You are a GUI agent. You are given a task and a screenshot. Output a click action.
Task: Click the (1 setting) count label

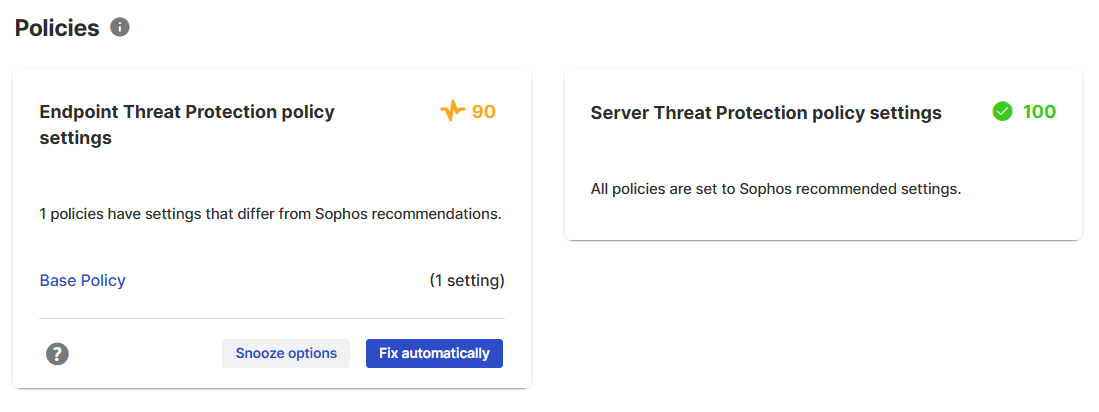point(467,281)
